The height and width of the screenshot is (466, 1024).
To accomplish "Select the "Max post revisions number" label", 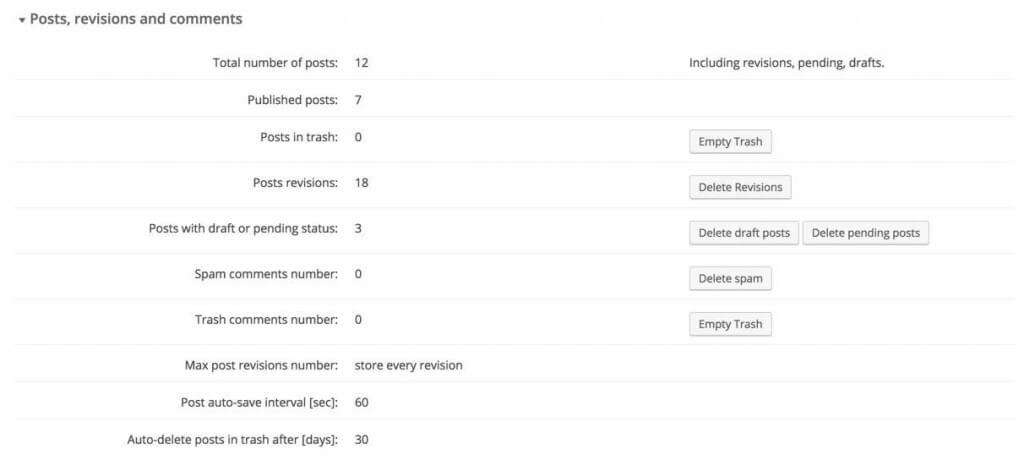I will tap(261, 365).
